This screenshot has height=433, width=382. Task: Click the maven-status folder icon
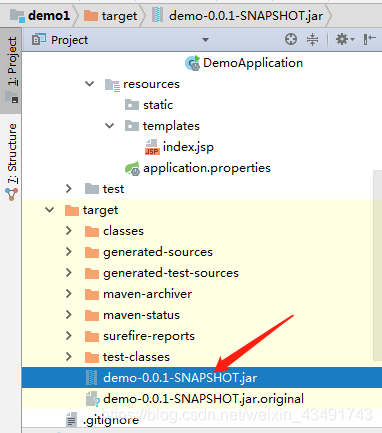pyautogui.click(x=92, y=315)
